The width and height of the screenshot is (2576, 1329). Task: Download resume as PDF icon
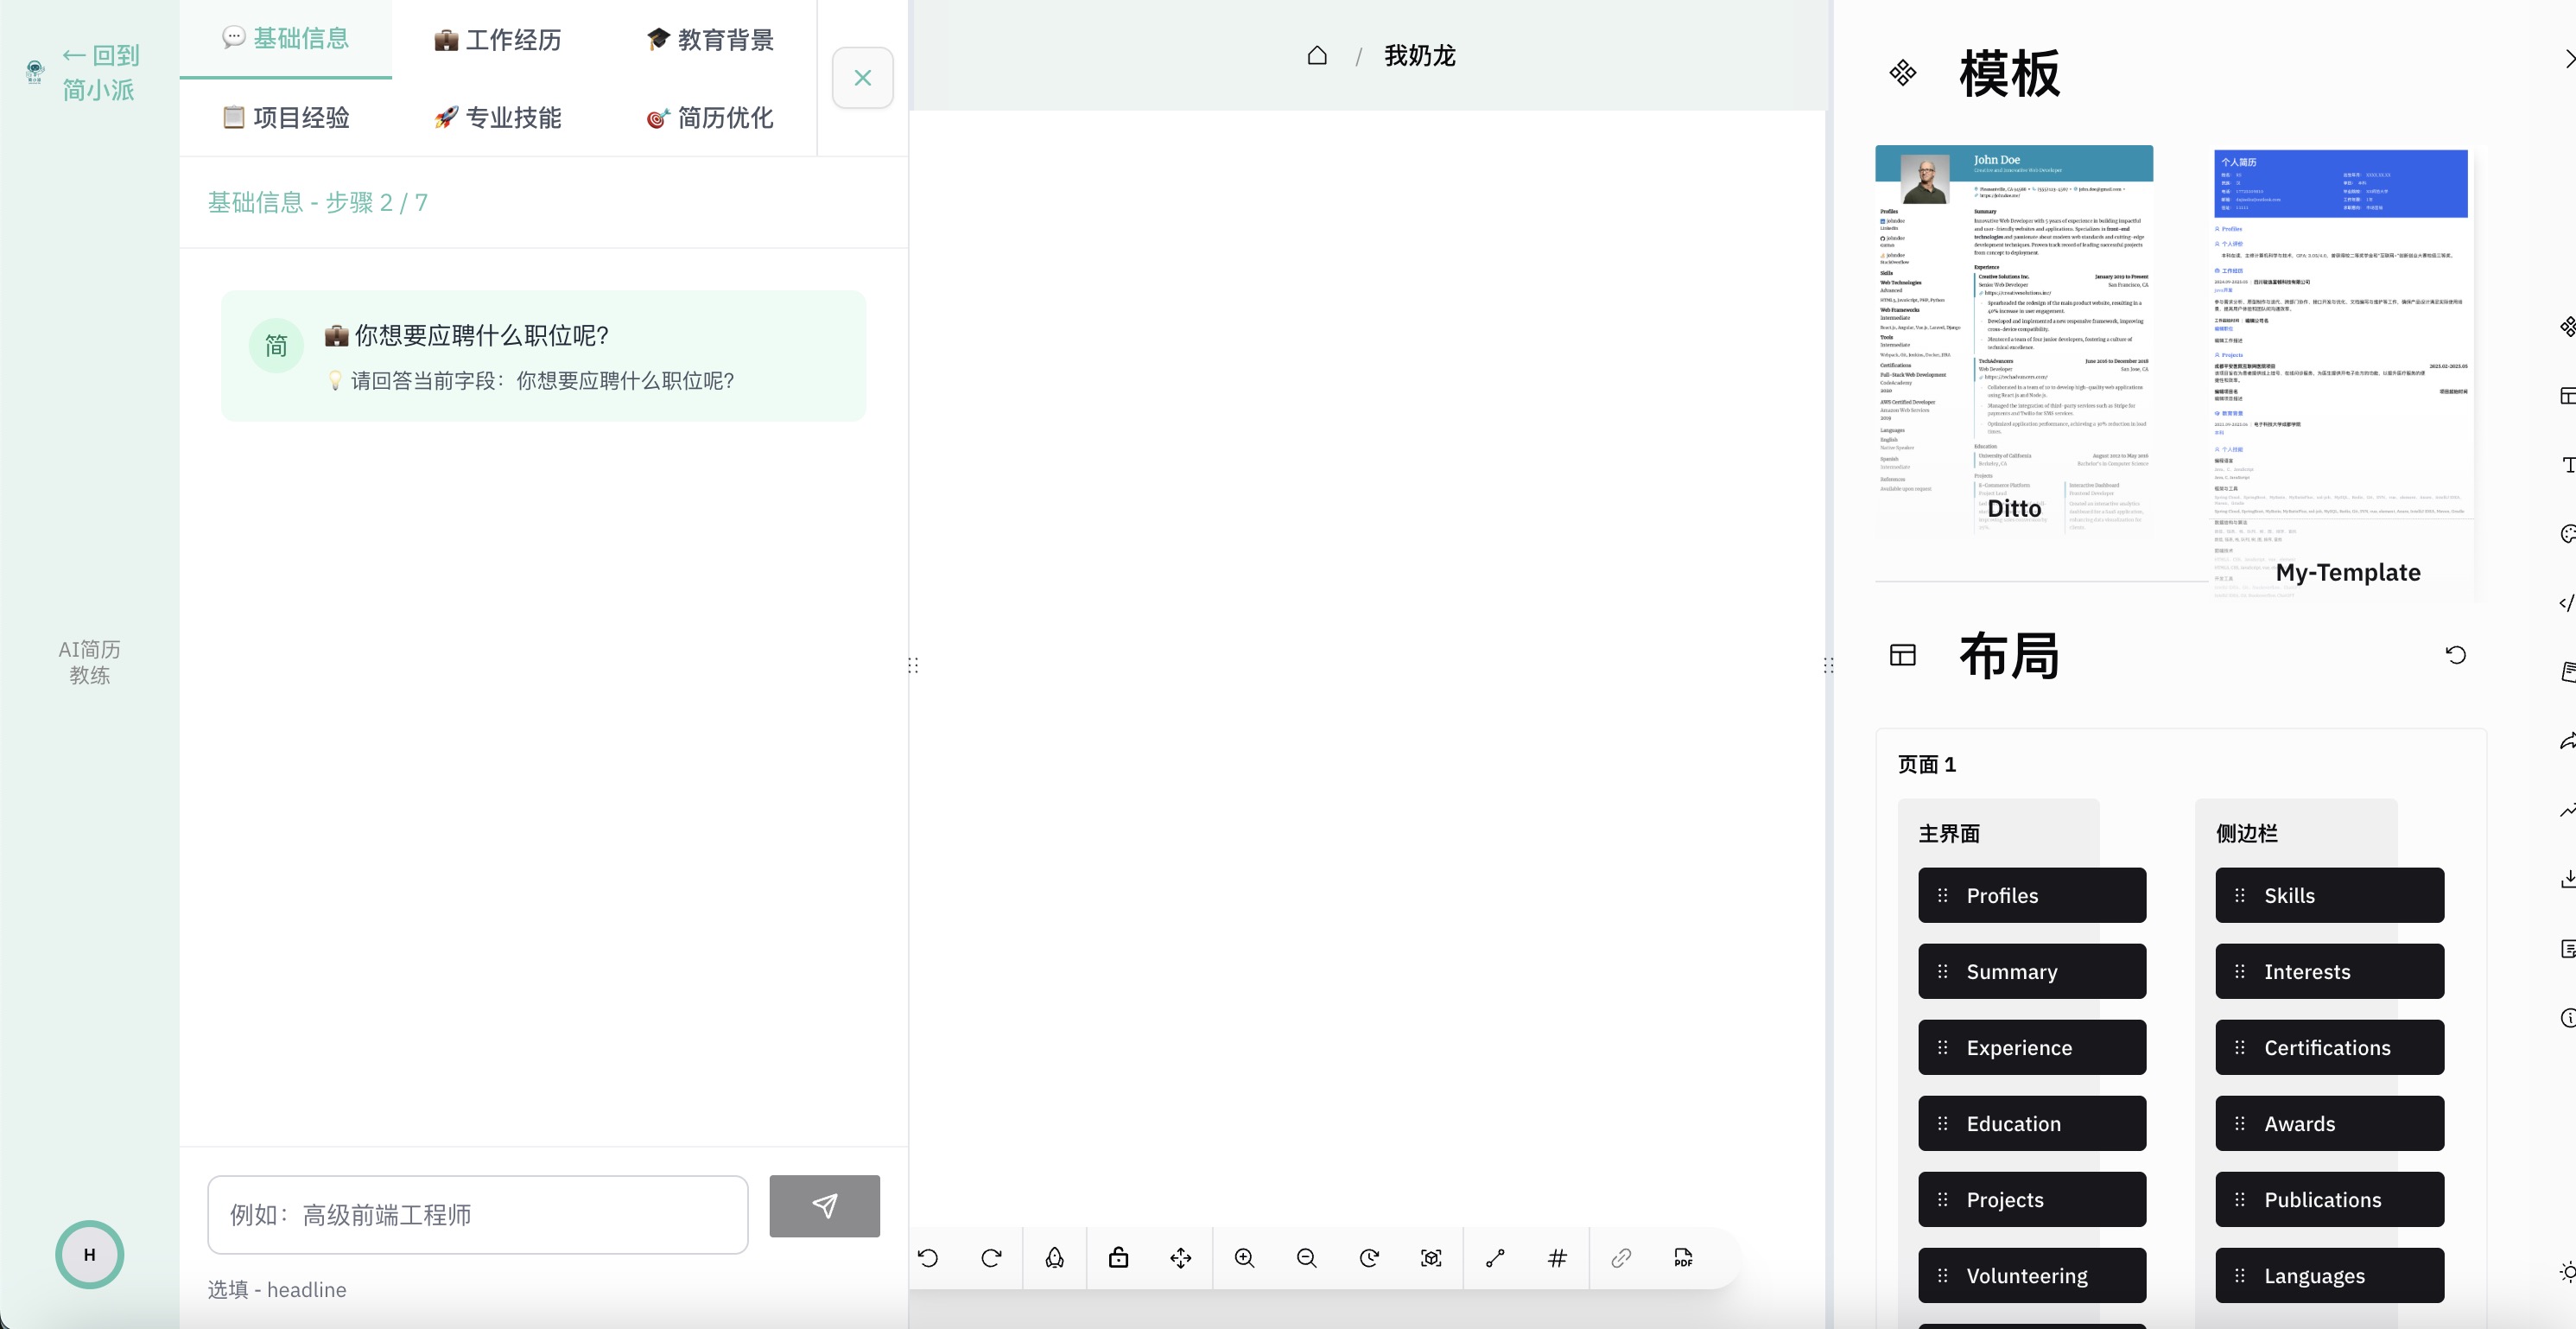(x=1684, y=1257)
